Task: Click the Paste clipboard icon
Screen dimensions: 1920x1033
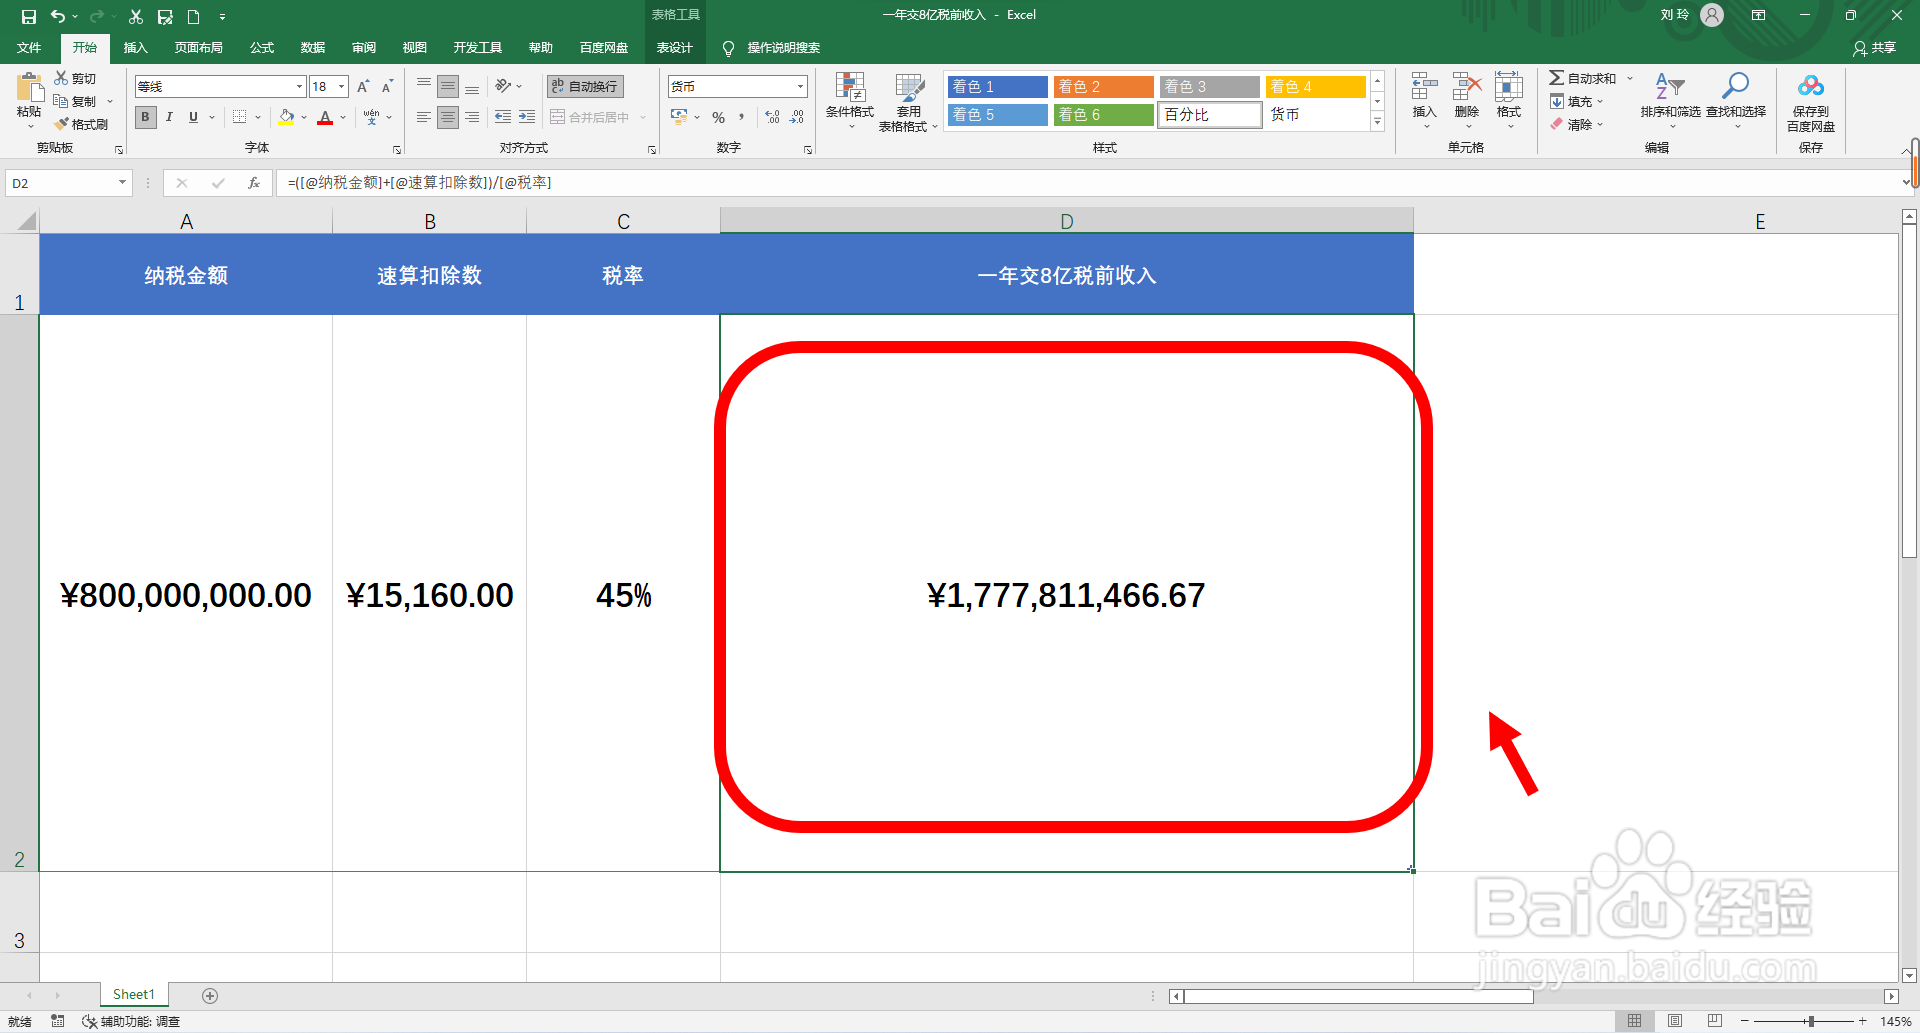Action: point(29,87)
